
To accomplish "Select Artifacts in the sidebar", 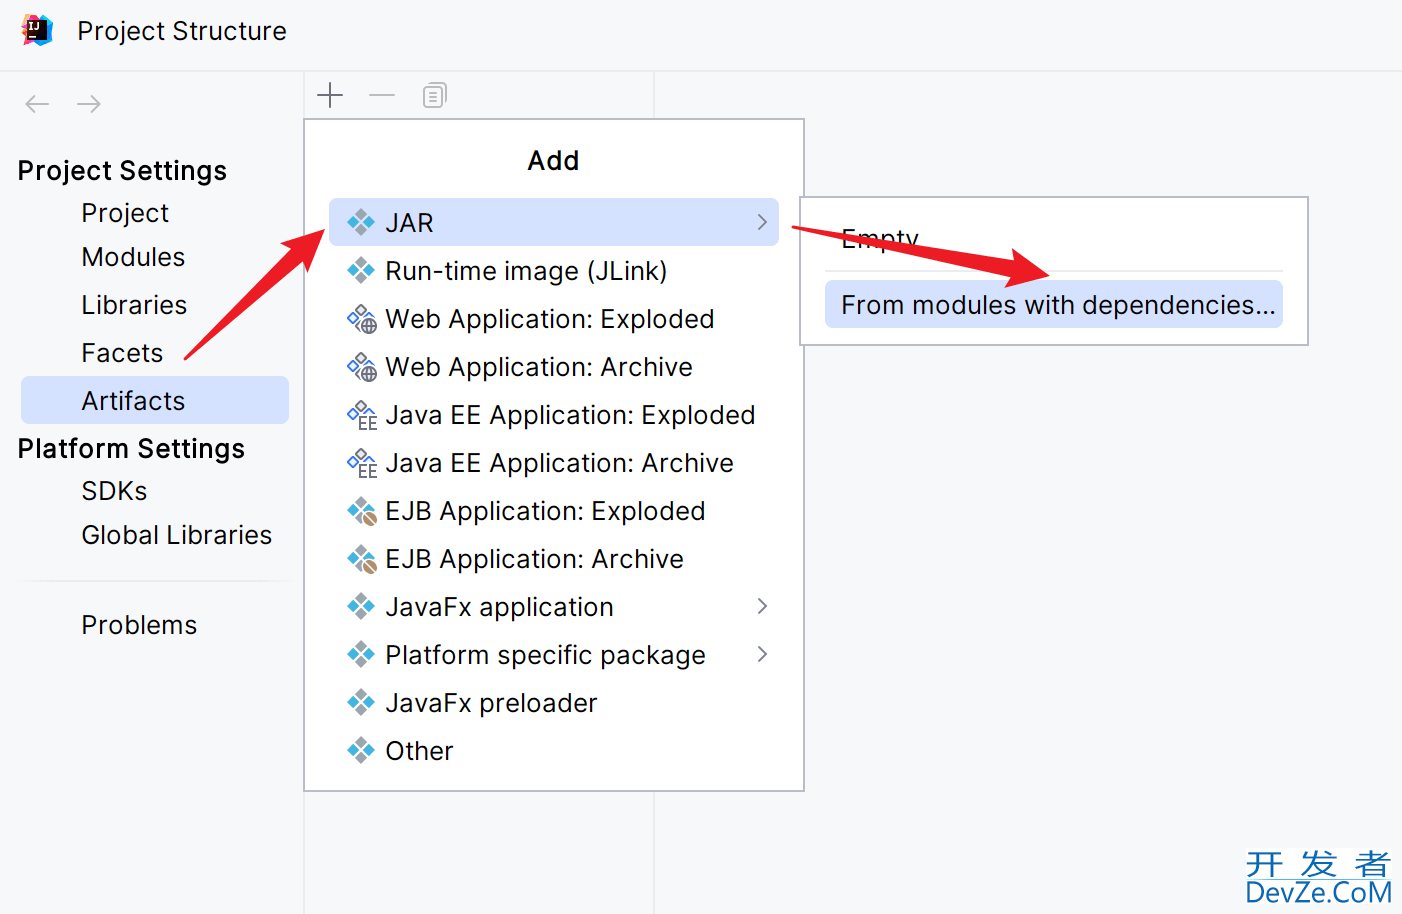I will click(155, 400).
